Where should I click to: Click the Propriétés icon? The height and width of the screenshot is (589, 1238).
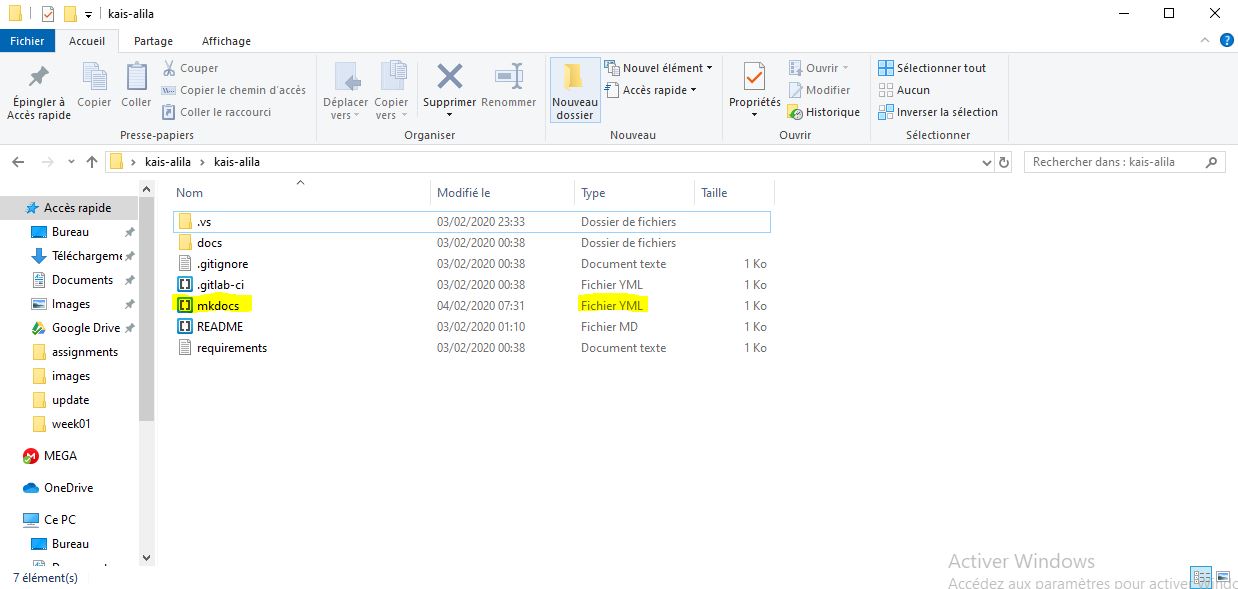[755, 78]
